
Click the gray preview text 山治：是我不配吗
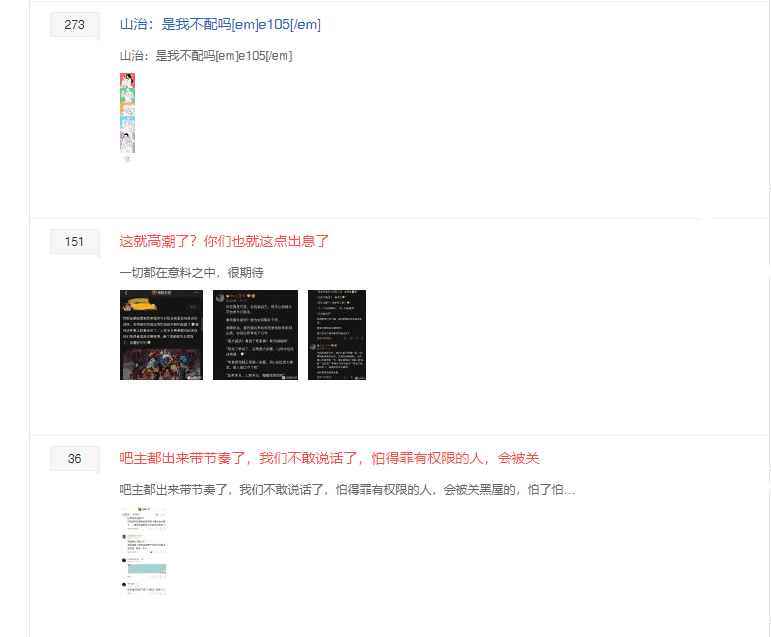pos(205,56)
